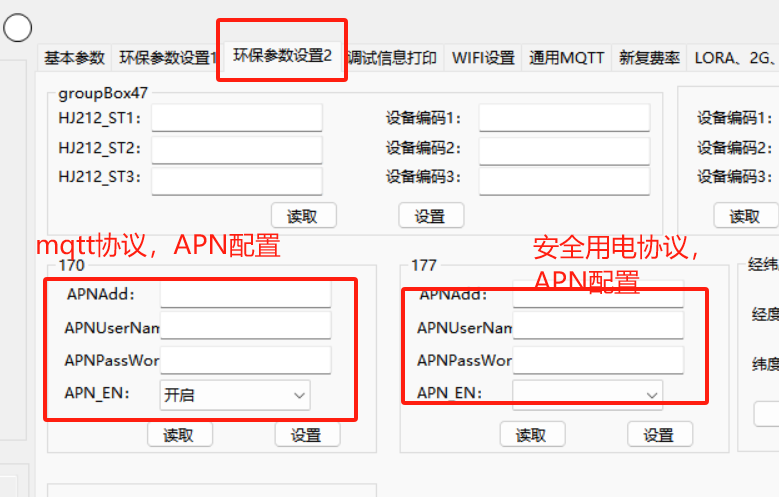
Task: Open the APN_EN dropdown in group 177
Action: pyautogui.click(x=587, y=394)
